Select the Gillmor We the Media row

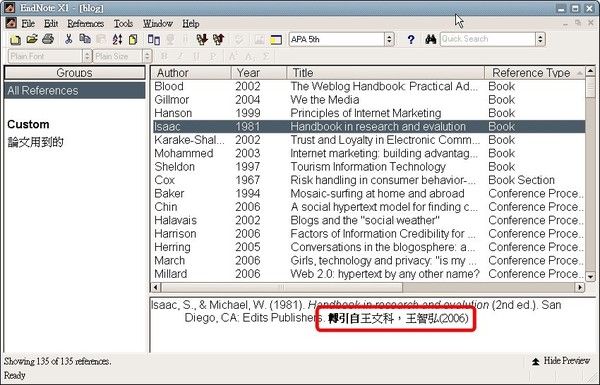click(x=368, y=100)
